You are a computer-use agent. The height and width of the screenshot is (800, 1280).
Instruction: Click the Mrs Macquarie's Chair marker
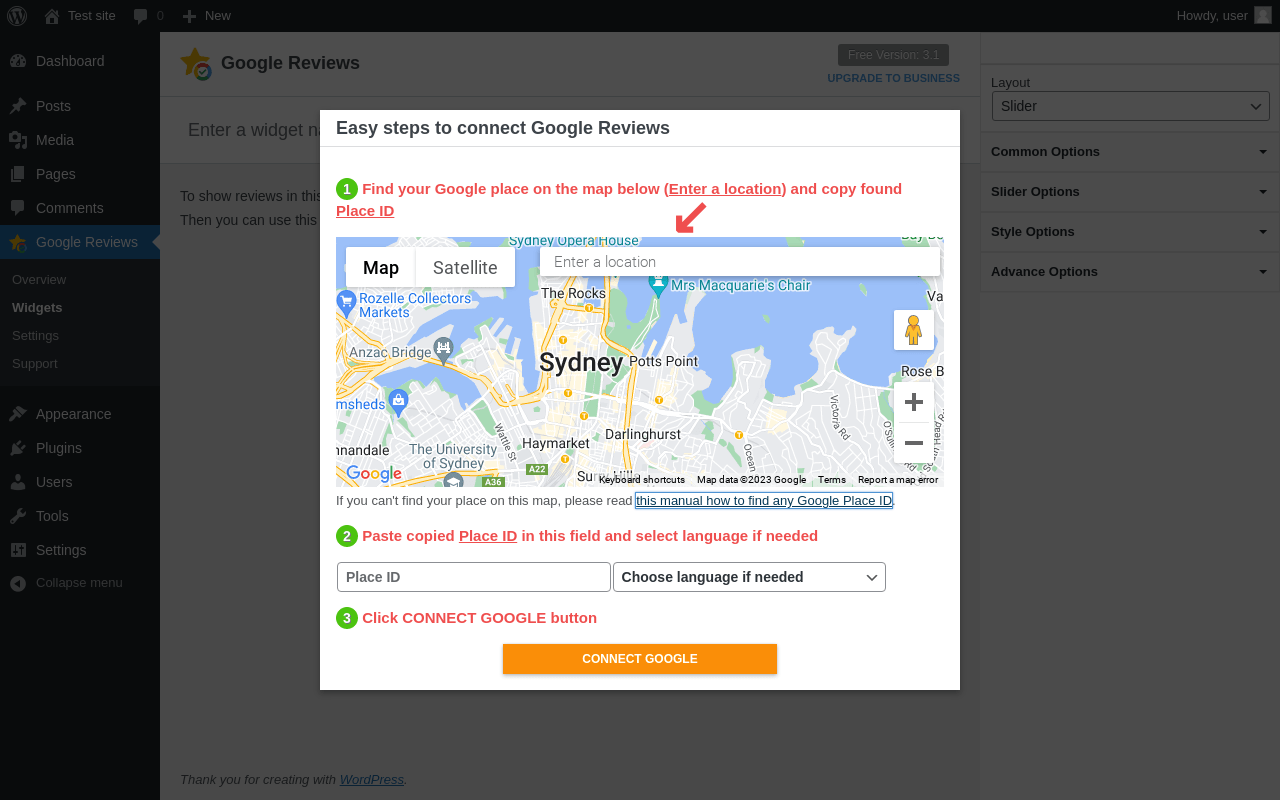[x=658, y=285]
